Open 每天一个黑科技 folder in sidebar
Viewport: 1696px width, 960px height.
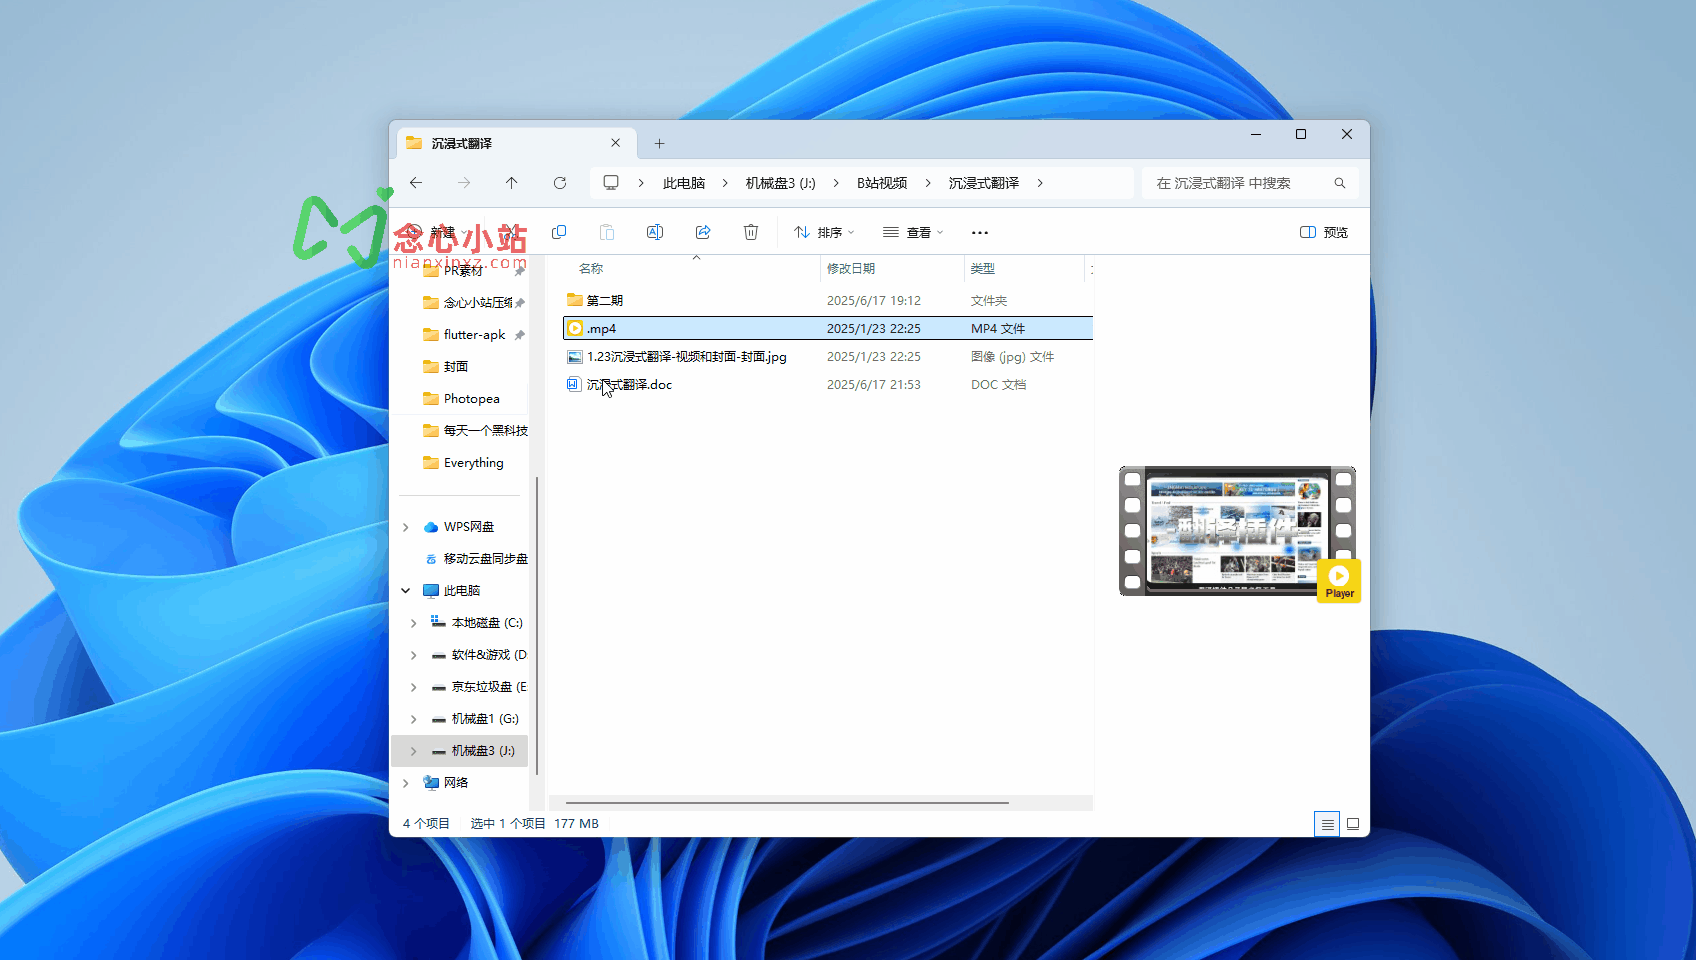pyautogui.click(x=475, y=430)
